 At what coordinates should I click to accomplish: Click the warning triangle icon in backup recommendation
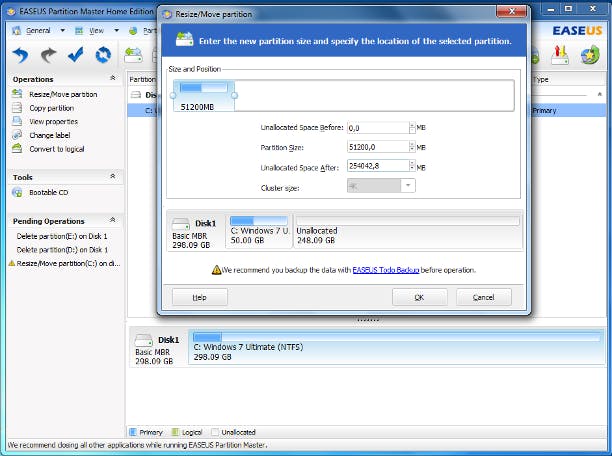216,270
